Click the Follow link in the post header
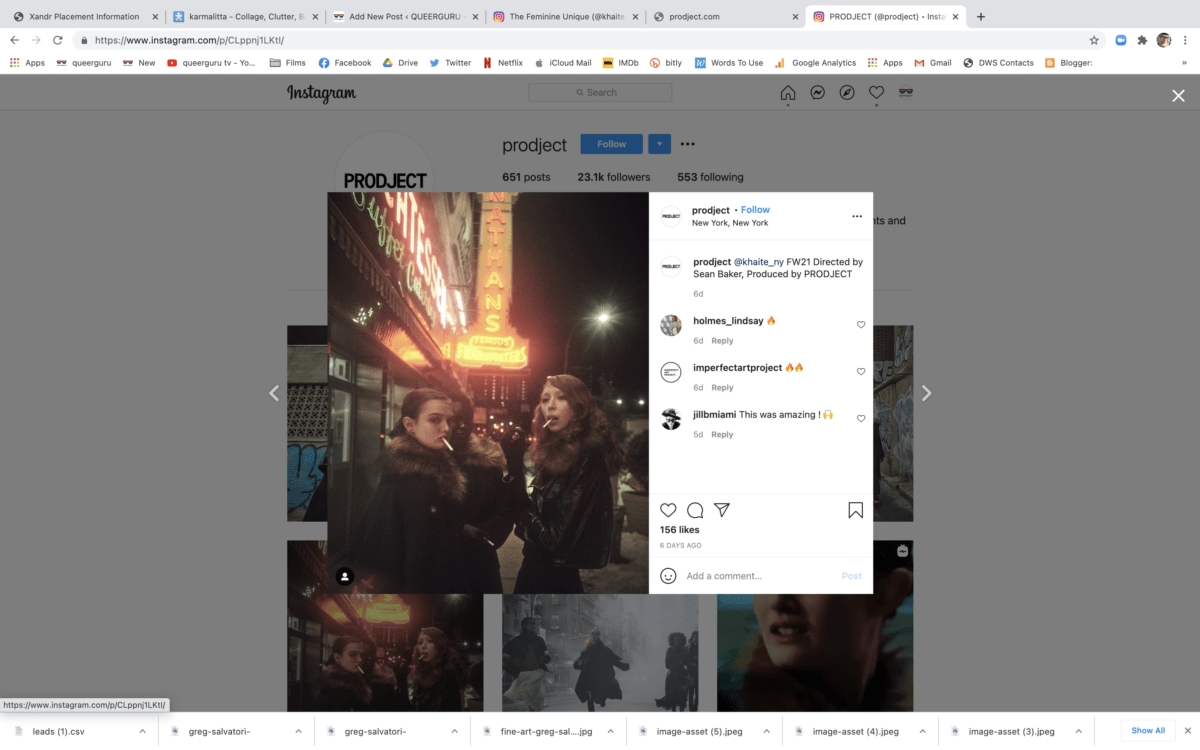 point(755,210)
